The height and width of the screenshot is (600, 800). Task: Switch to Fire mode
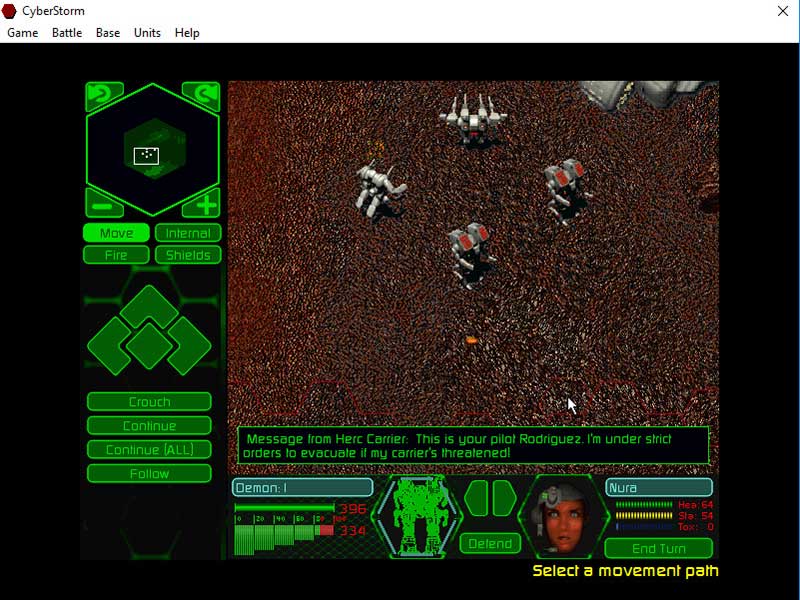click(116, 254)
